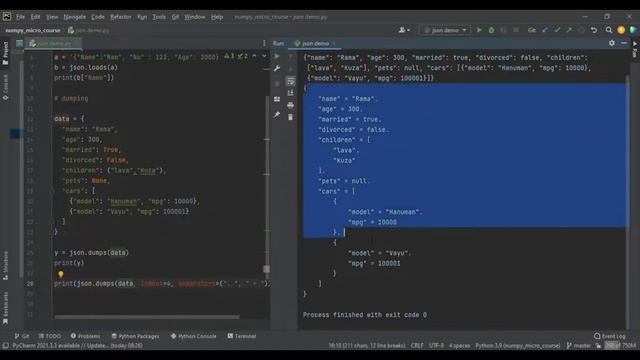Viewport: 640px width, 360px height.
Task: Open Python Packages tool window
Action: 135,336
